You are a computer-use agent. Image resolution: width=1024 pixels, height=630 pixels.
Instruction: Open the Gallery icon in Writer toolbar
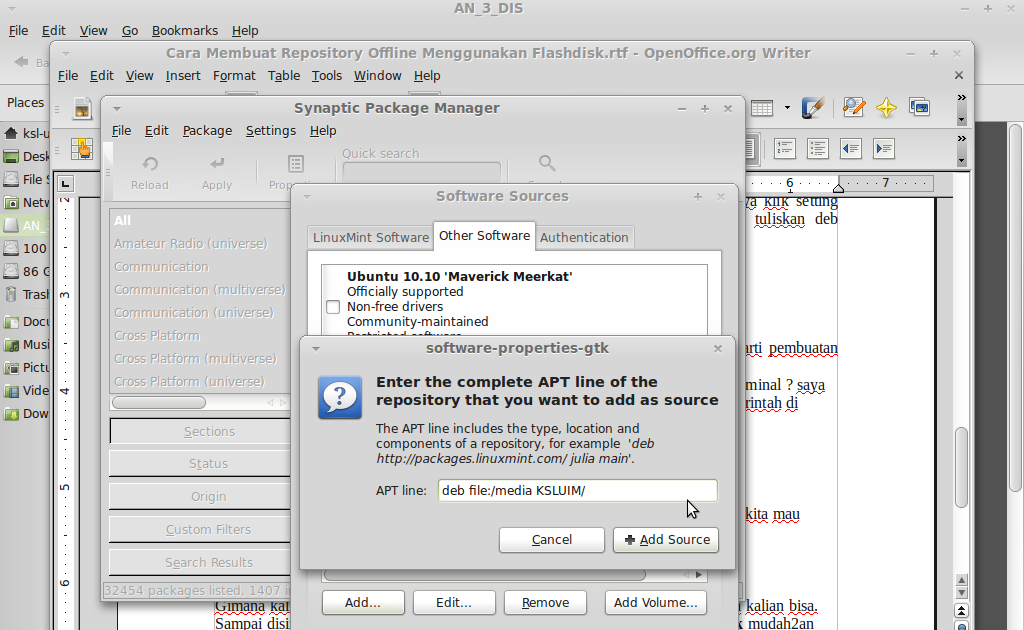pos(920,107)
